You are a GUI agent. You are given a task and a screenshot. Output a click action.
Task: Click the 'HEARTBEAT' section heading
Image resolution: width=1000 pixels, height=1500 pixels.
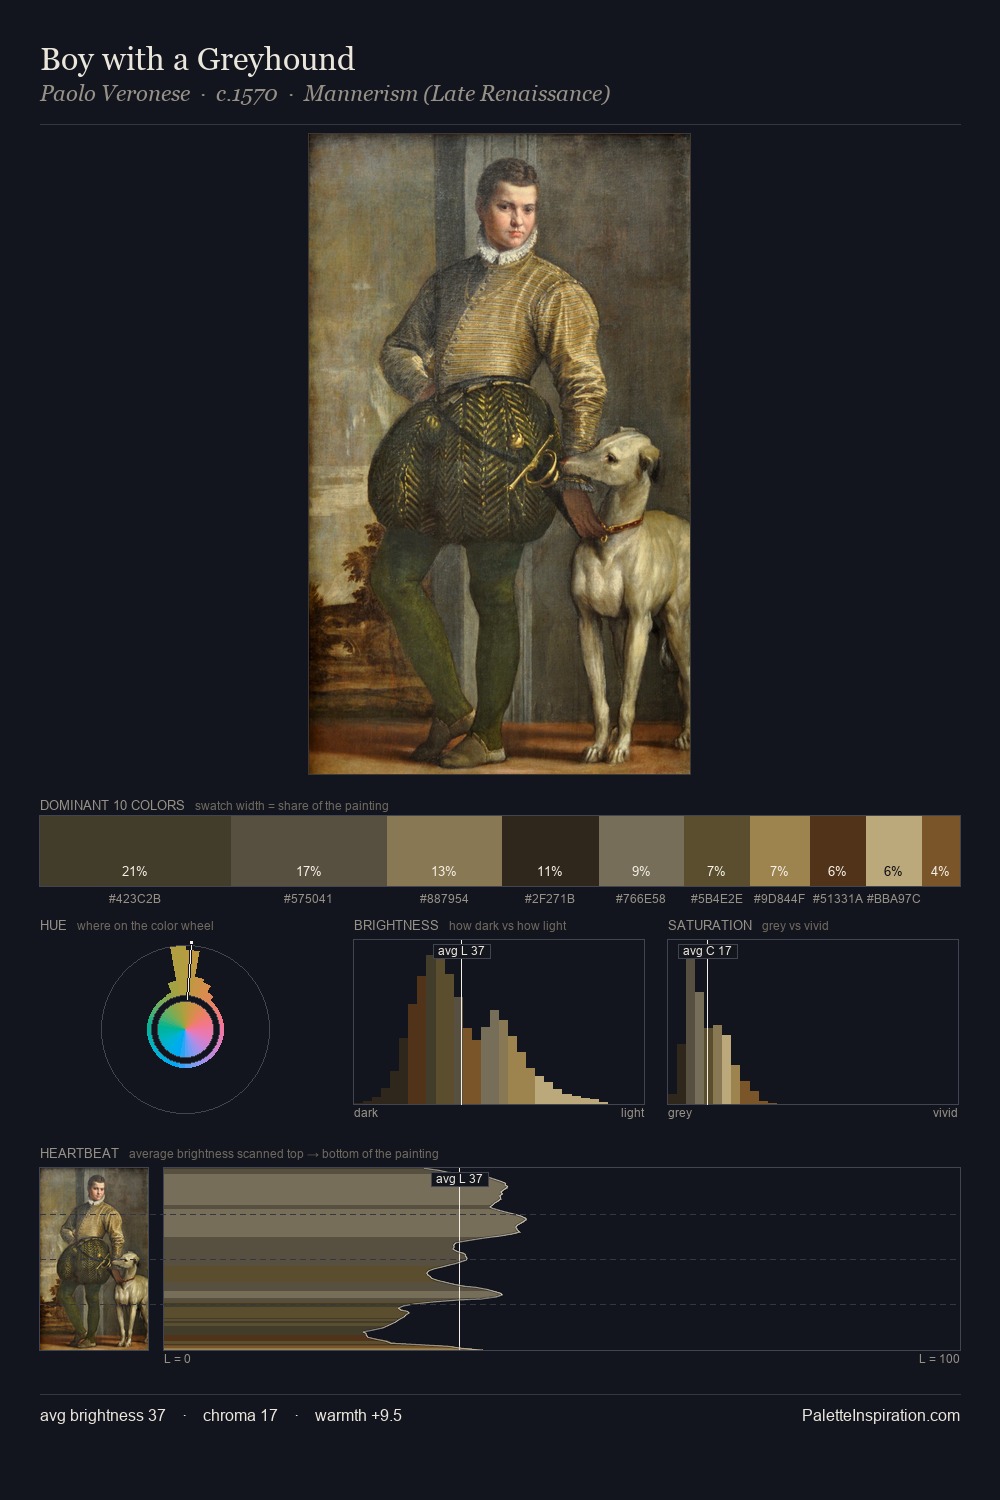click(79, 1153)
